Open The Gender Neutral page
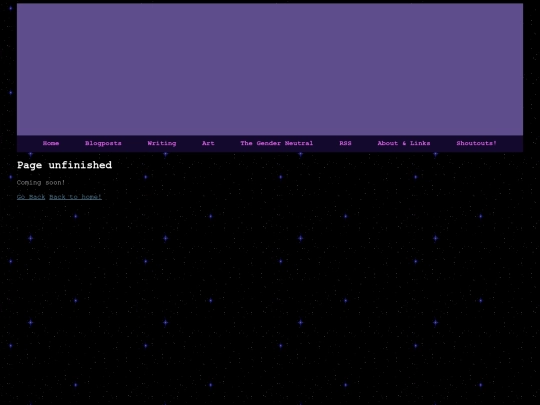 point(277,143)
